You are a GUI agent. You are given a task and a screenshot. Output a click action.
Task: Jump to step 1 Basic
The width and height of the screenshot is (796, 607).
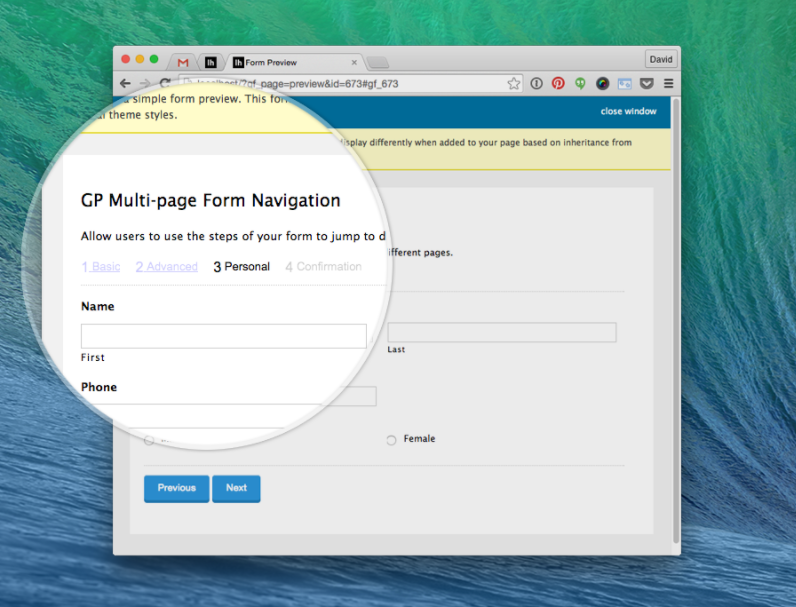(101, 266)
